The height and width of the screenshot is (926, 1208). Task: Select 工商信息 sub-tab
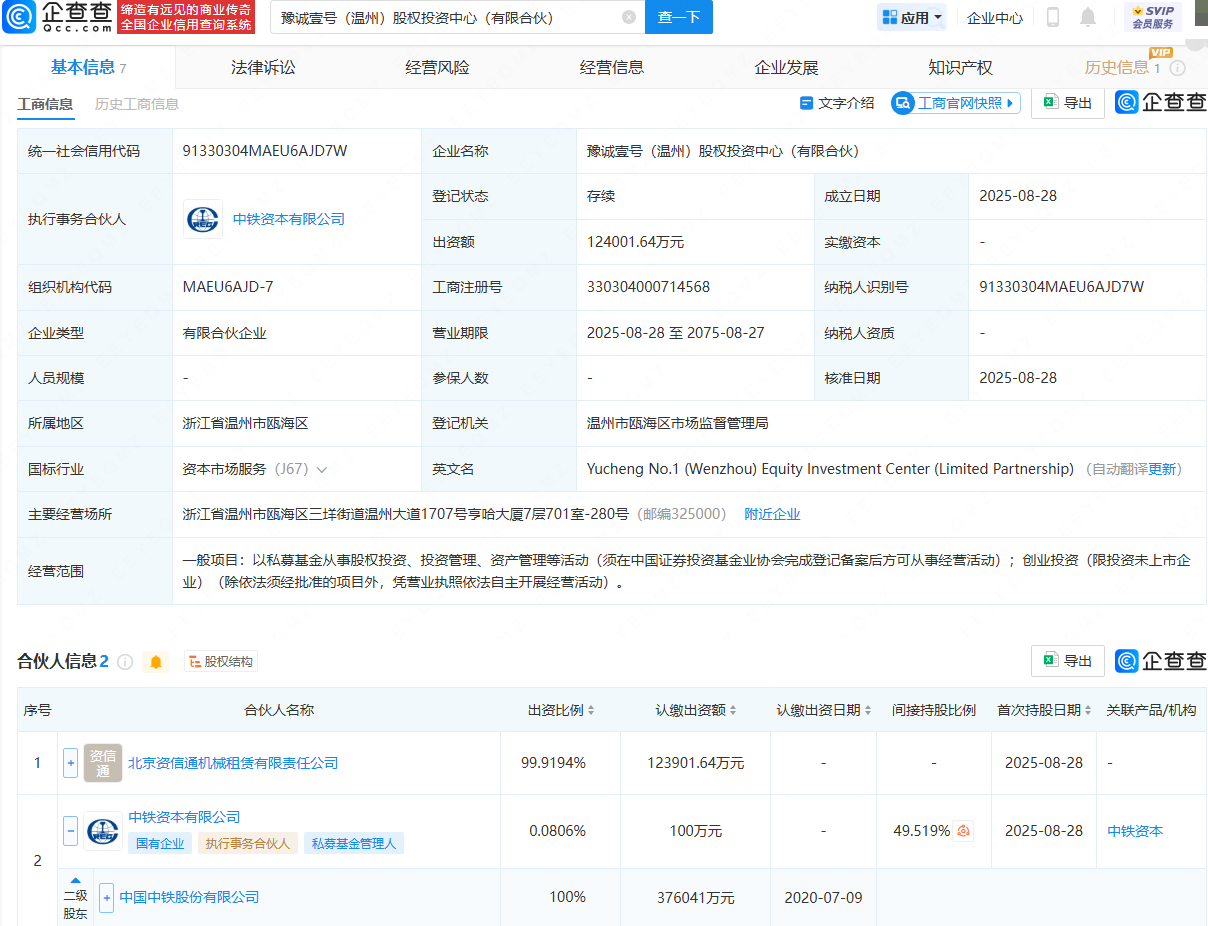pyautogui.click(x=45, y=104)
